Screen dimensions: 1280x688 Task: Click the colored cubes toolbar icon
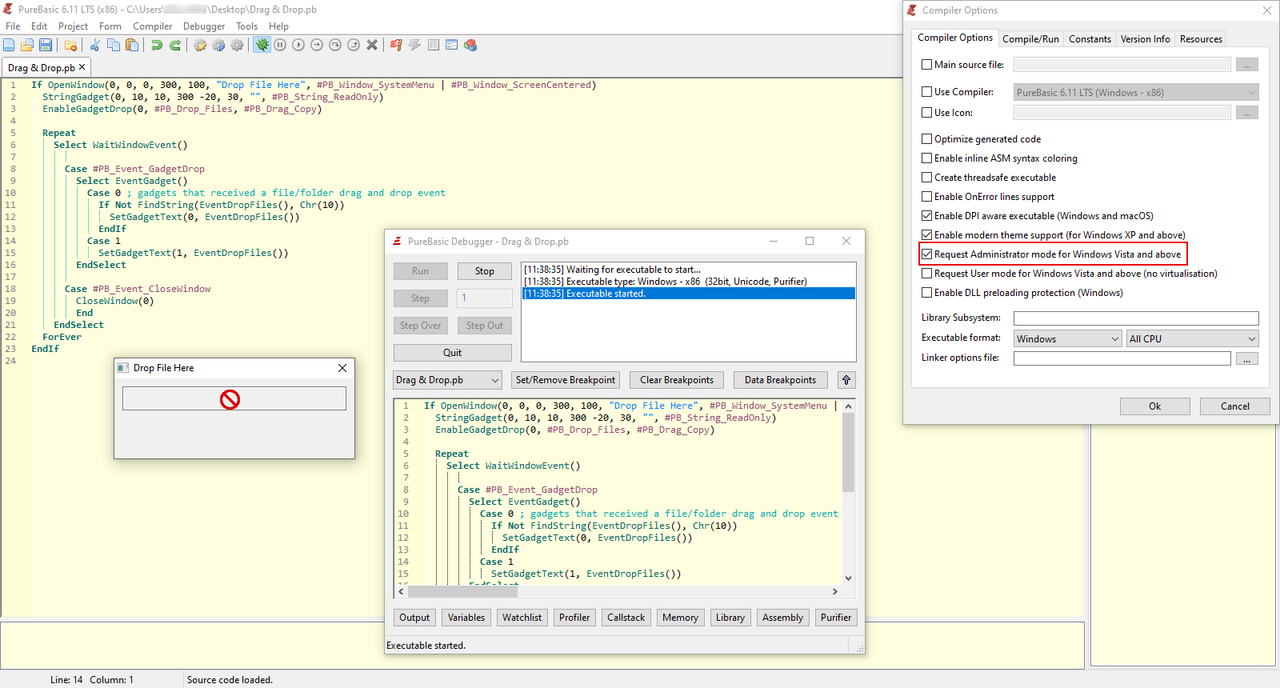point(470,45)
